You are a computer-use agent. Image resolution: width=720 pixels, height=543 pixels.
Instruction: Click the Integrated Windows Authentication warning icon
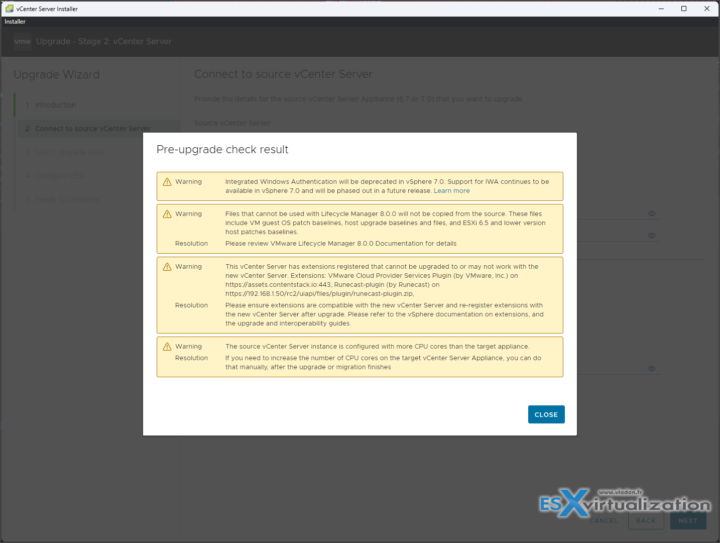pos(165,182)
